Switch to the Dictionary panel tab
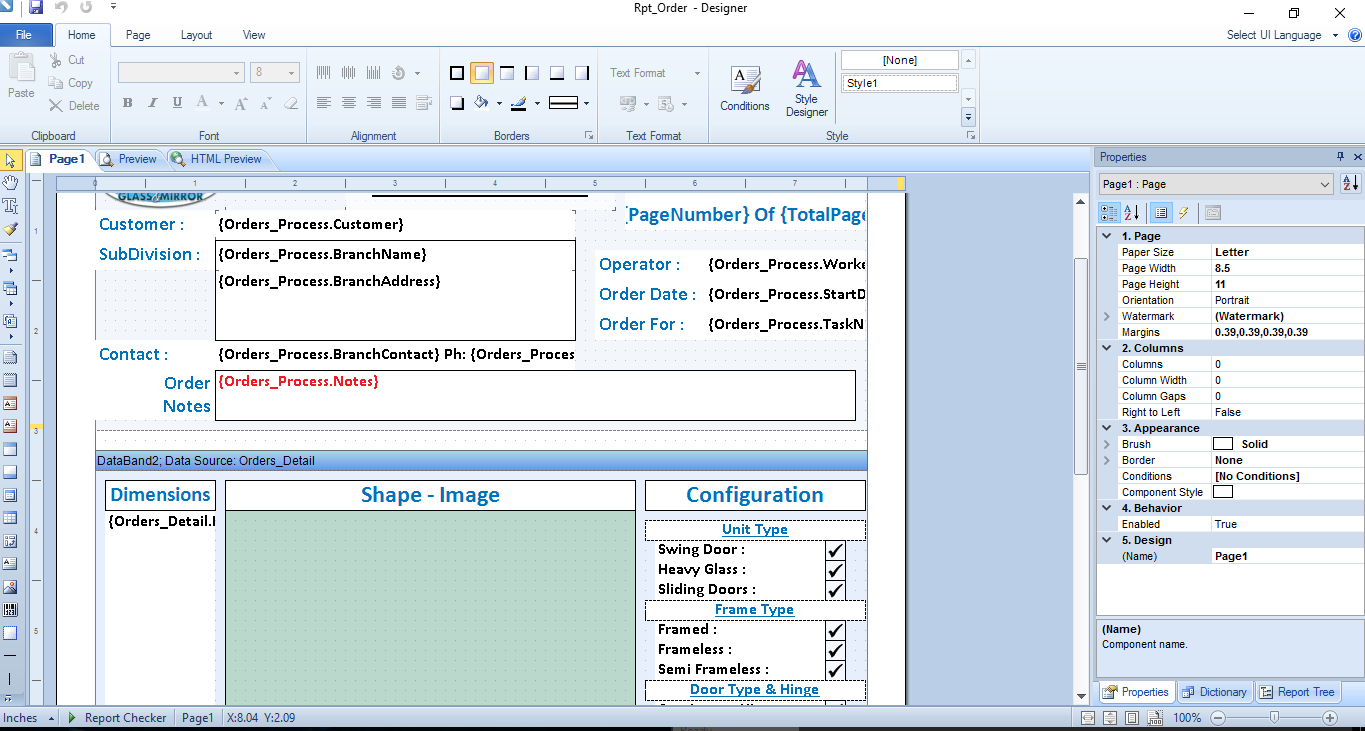Screen dimensions: 1365x731 tap(1214, 692)
